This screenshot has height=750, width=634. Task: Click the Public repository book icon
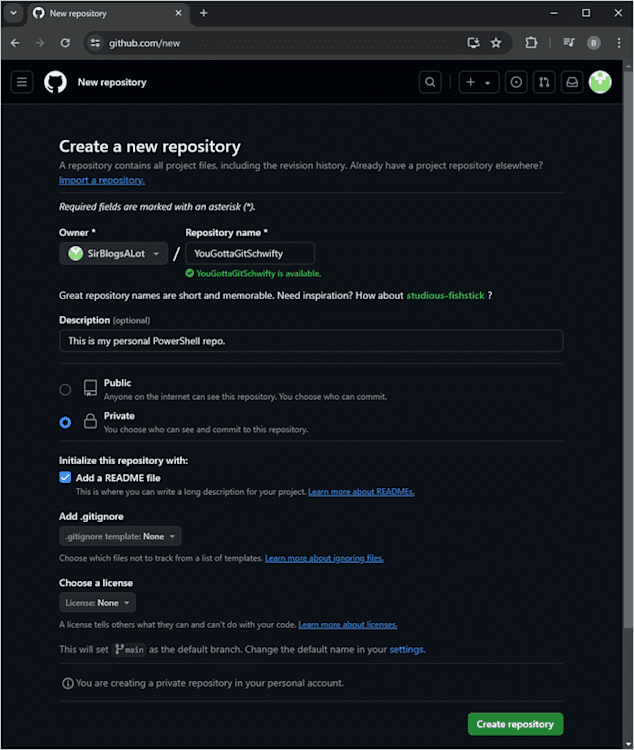pos(90,388)
